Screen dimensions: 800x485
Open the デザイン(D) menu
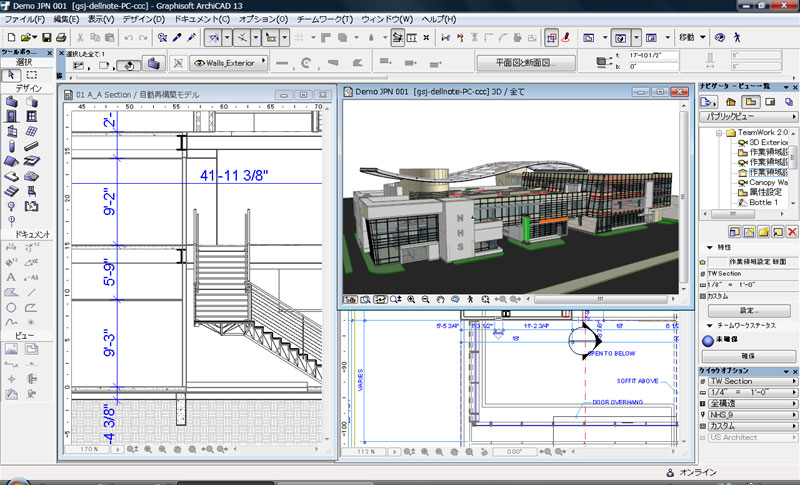point(143,19)
